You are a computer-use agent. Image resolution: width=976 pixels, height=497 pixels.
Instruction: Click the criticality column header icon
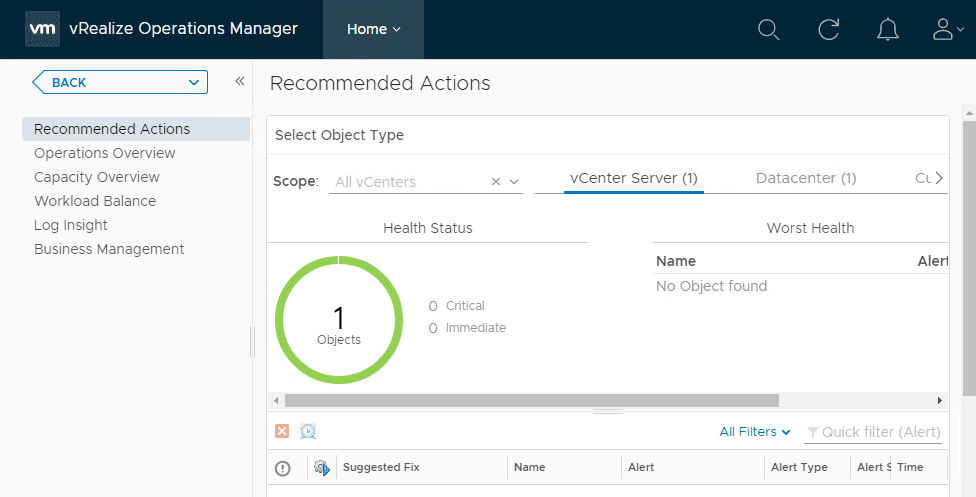tap(283, 467)
